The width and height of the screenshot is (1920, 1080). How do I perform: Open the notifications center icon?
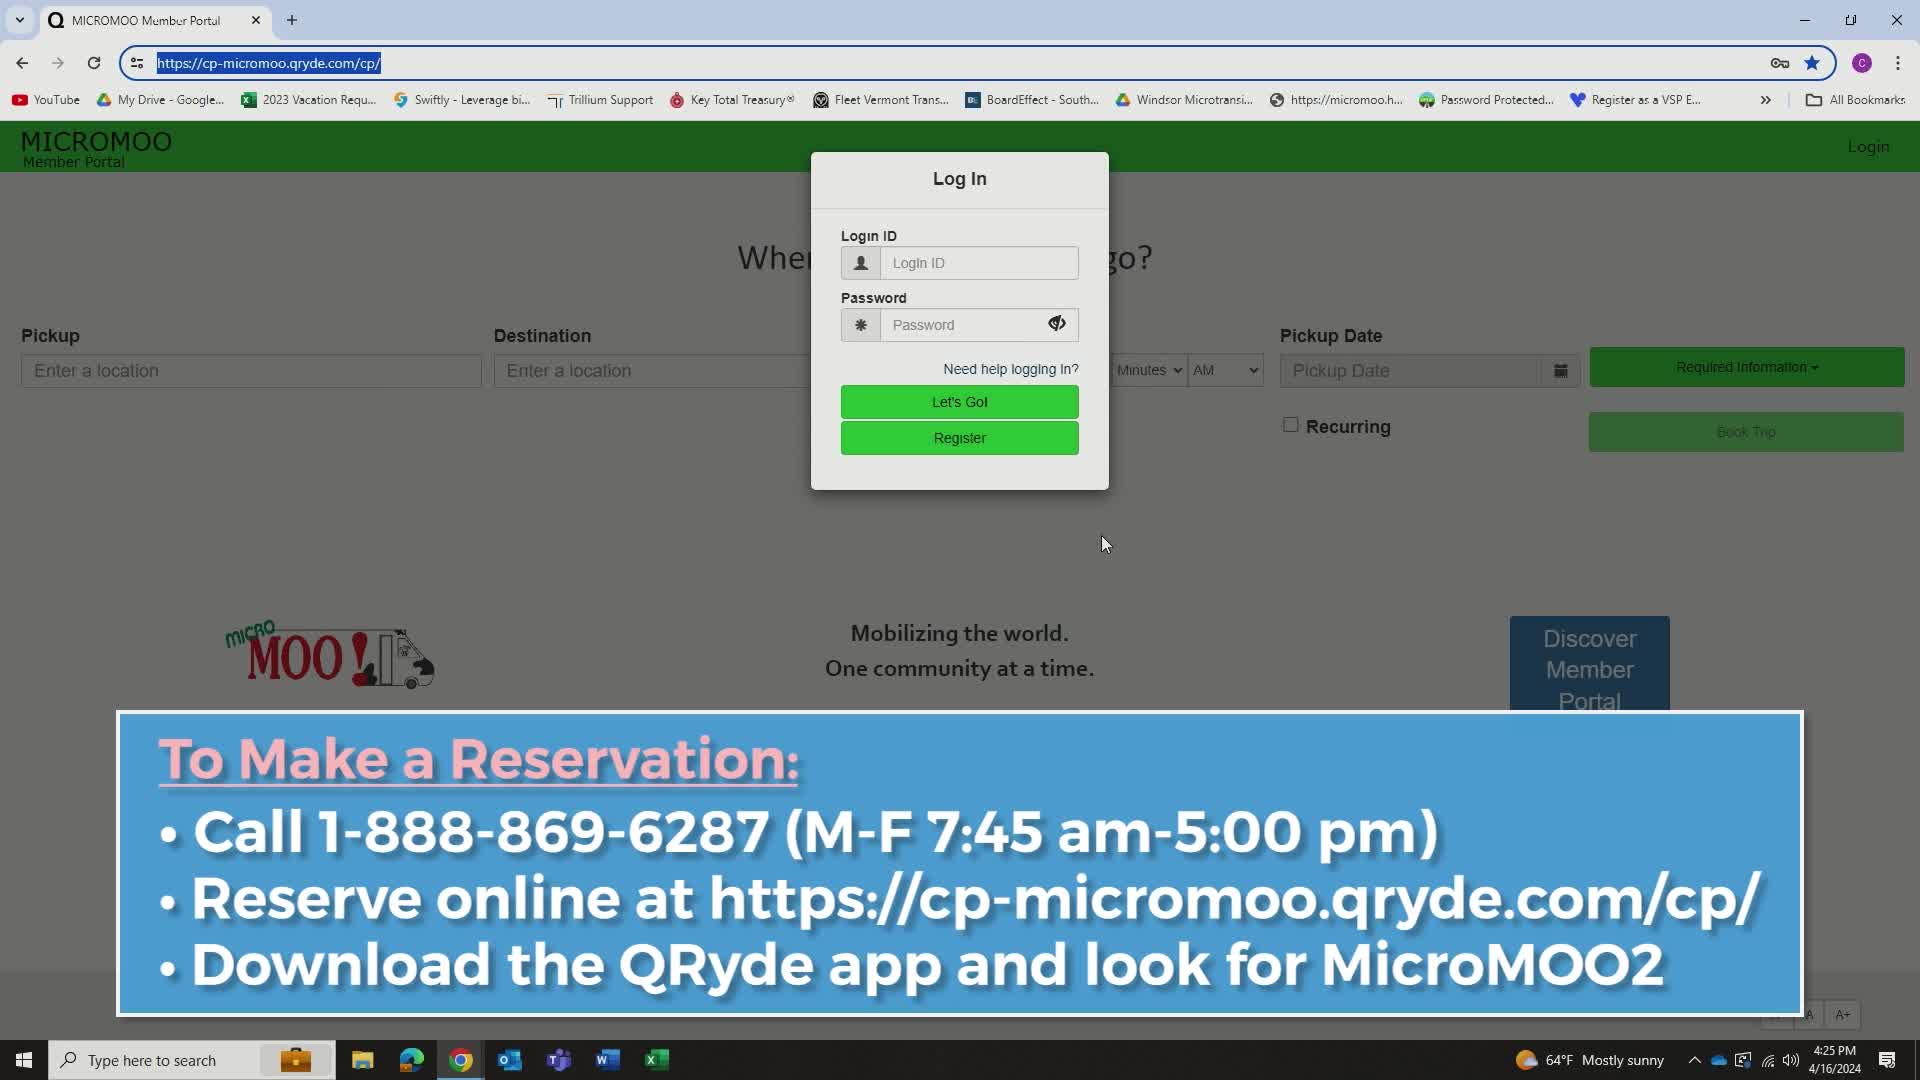pyautogui.click(x=1887, y=1060)
